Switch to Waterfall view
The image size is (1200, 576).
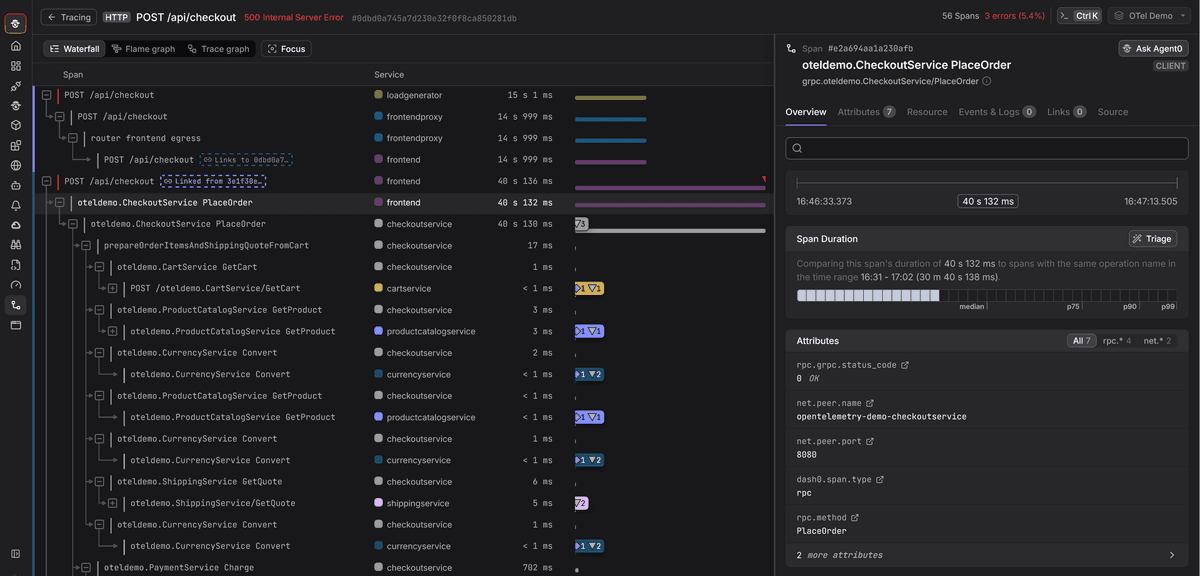point(74,48)
